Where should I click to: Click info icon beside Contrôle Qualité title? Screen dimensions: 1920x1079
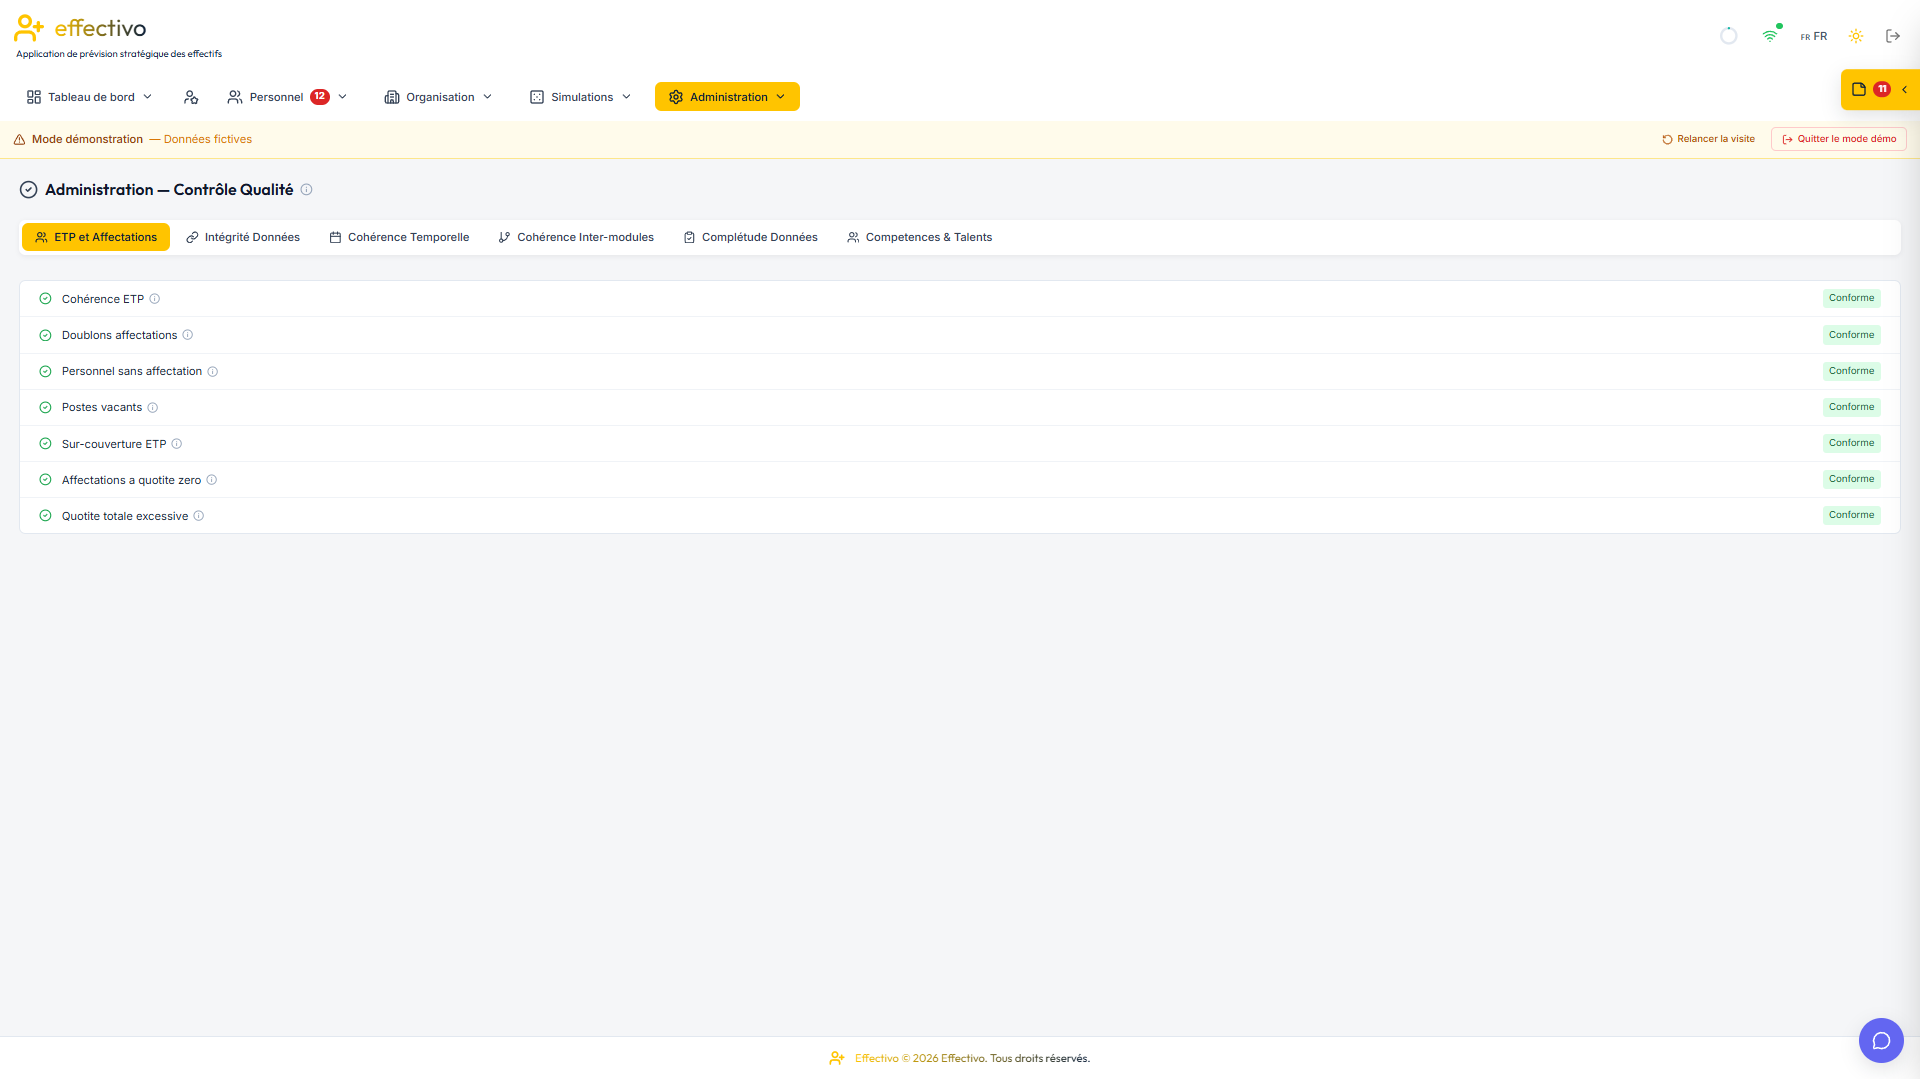pos(307,190)
